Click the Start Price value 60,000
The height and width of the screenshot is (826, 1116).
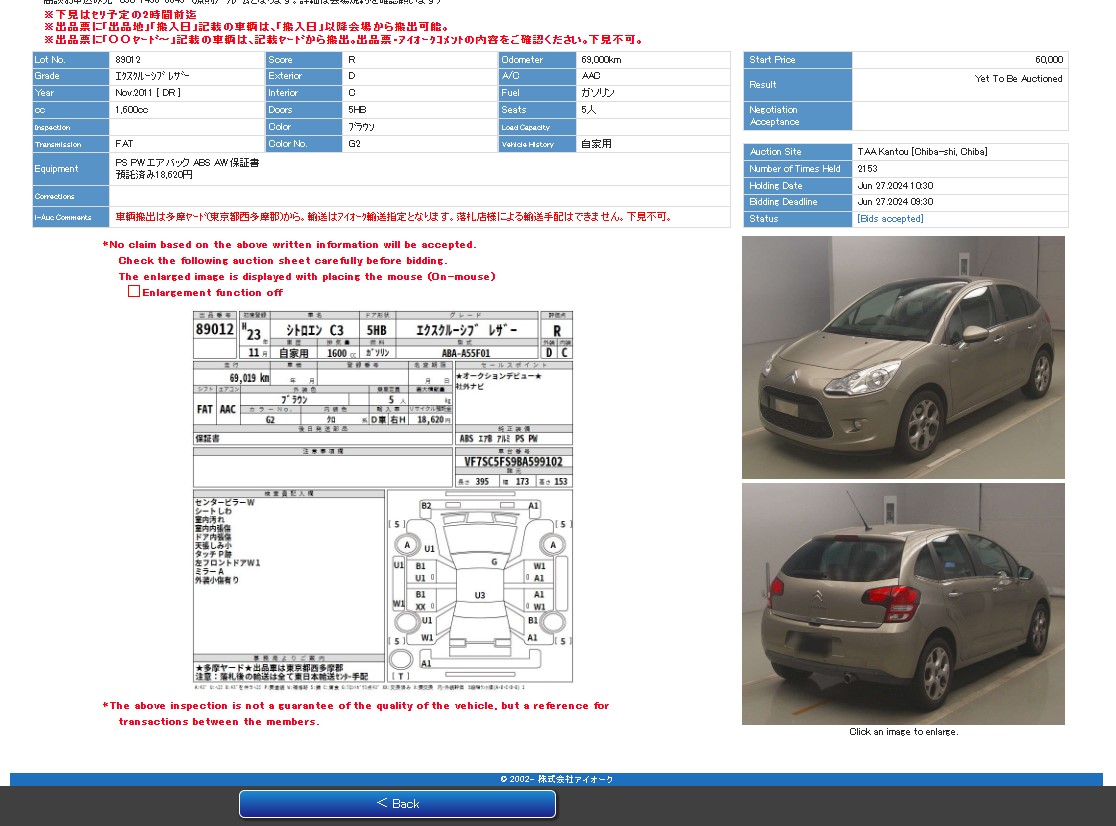pyautogui.click(x=1049, y=60)
